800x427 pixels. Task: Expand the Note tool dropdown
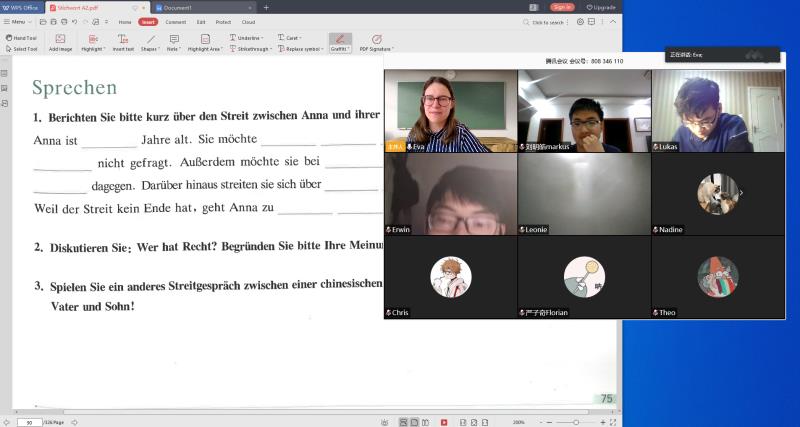[x=174, y=42]
